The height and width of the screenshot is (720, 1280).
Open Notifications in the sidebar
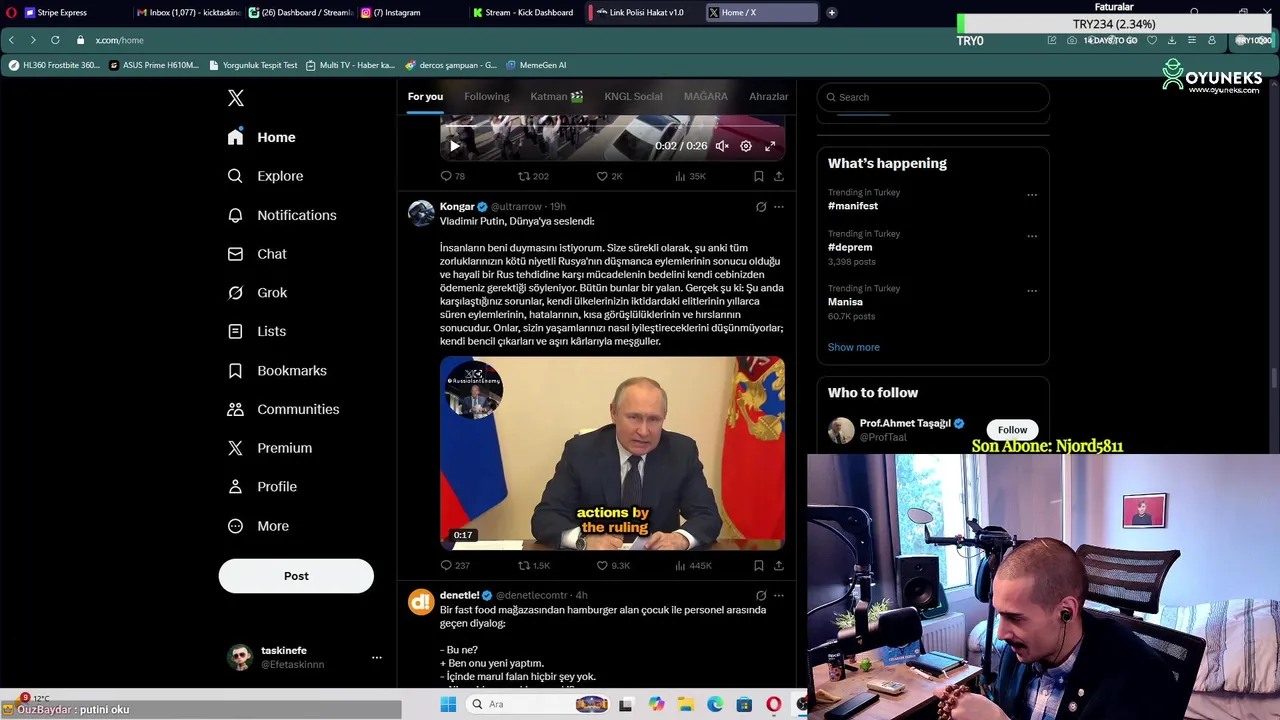pos(282,215)
